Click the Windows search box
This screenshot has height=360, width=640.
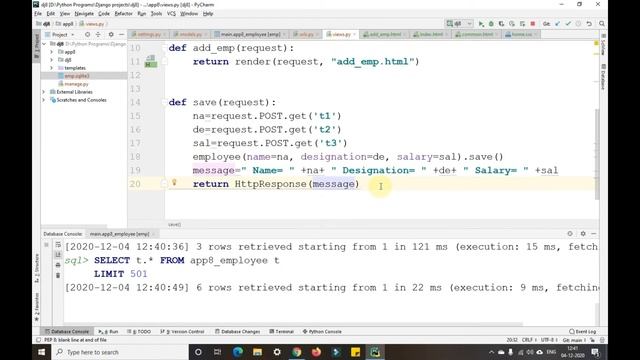point(121,352)
